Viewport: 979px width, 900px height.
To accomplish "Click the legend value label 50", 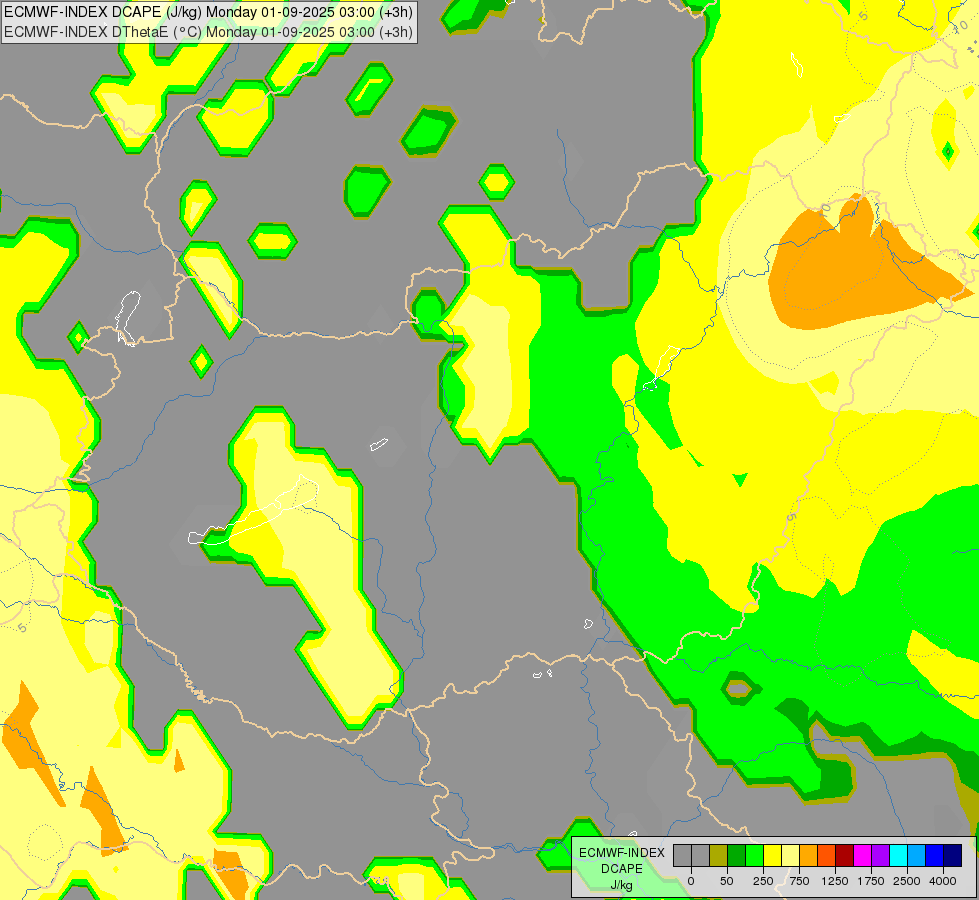I will coord(727,881).
